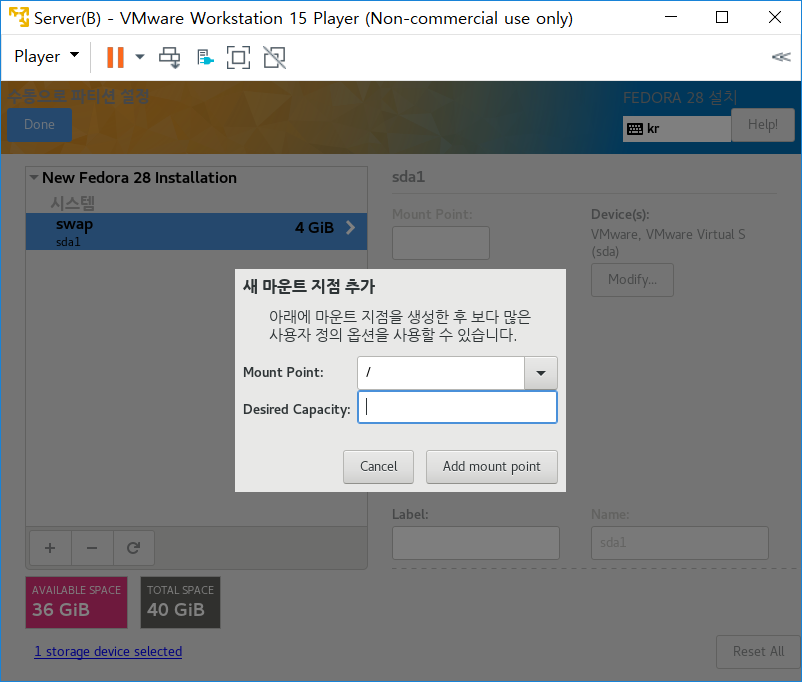The image size is (802, 682).
Task: Click the removable devices toolbar icon
Action: pos(205,57)
